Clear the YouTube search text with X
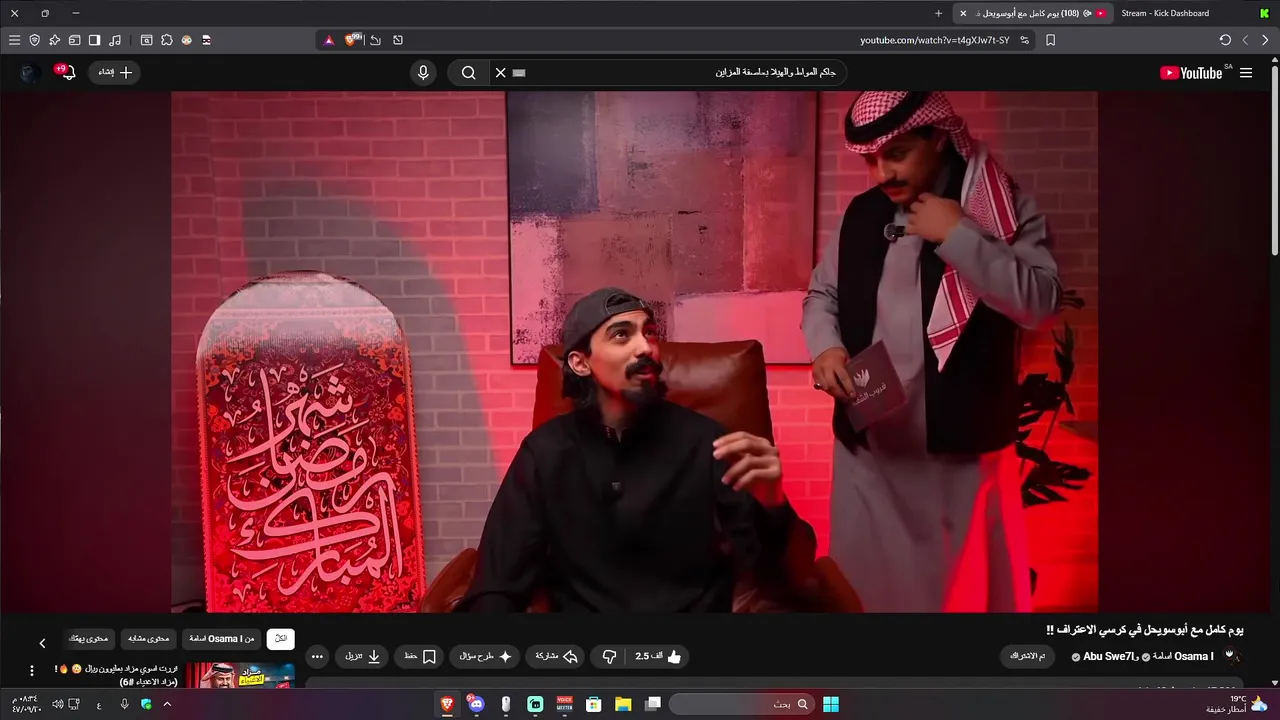The height and width of the screenshot is (720, 1280). click(501, 72)
